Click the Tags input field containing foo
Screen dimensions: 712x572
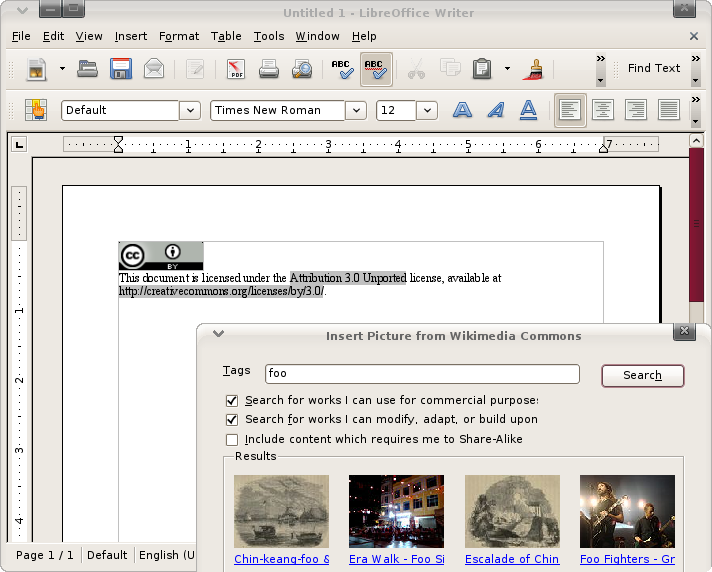[x=422, y=374]
